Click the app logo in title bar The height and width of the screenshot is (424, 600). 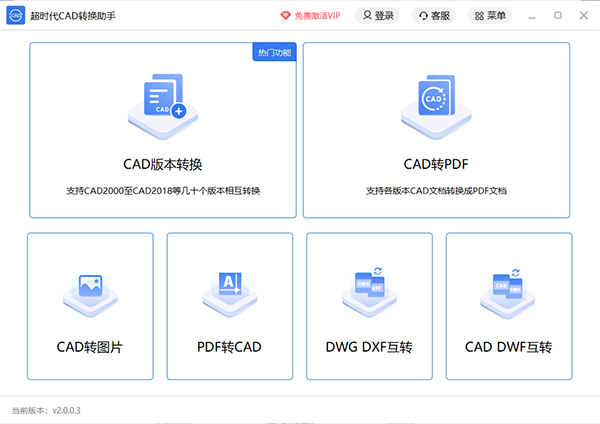(17, 16)
